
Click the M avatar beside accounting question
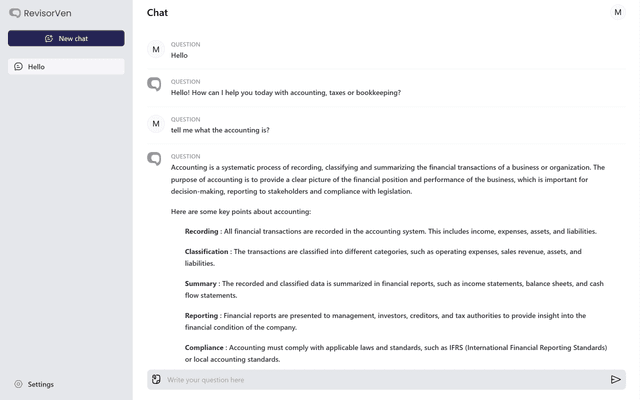pos(155,124)
